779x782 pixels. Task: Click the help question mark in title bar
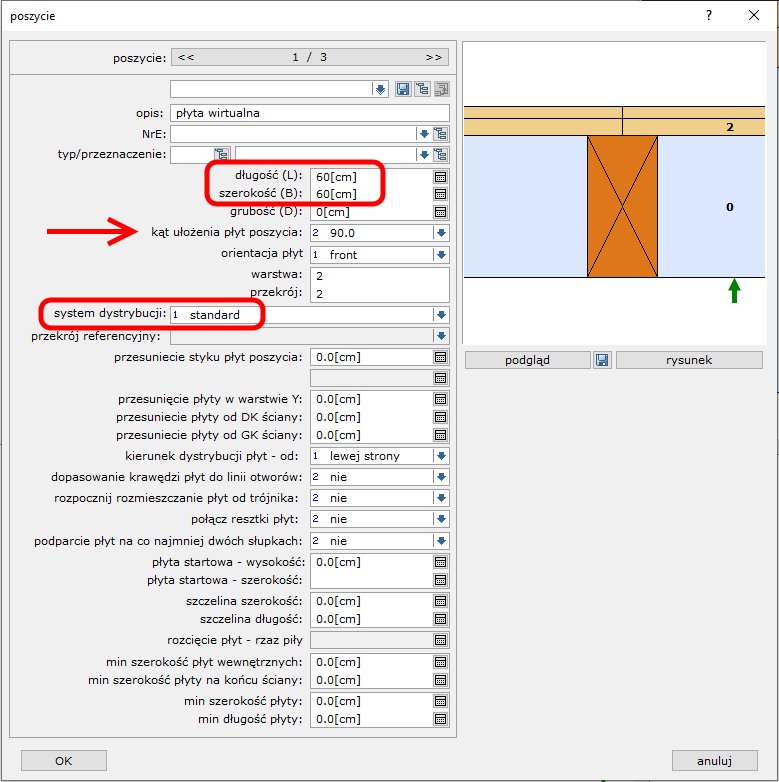[708, 16]
